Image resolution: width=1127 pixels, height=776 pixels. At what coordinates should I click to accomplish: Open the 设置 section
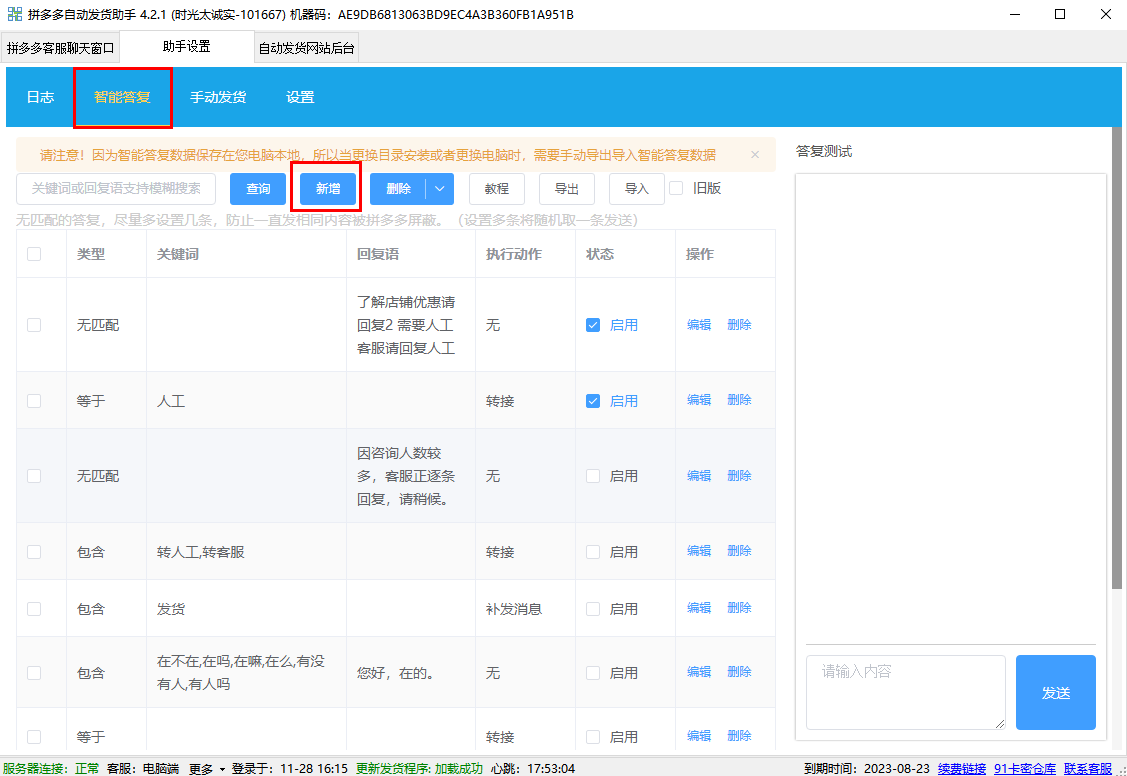pyautogui.click(x=300, y=97)
